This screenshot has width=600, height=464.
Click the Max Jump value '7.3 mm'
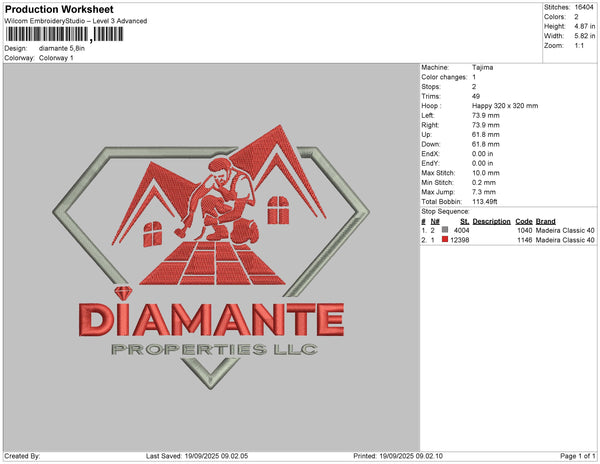point(484,192)
